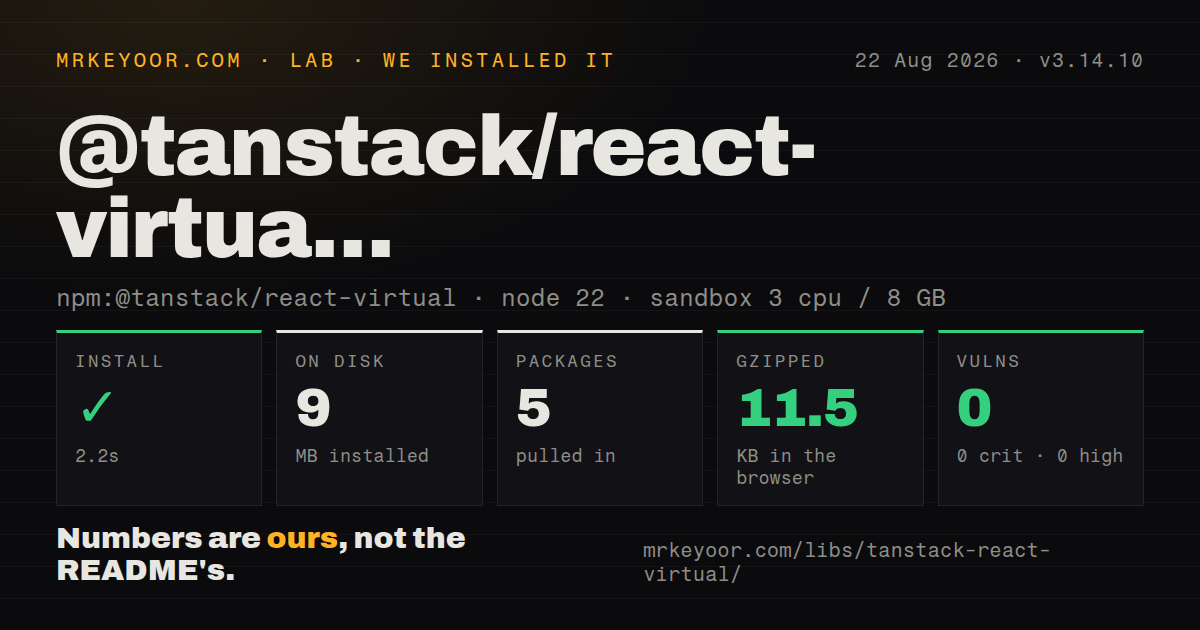Click the 'Numbers are ours, not the README's.' tagline

261,555
